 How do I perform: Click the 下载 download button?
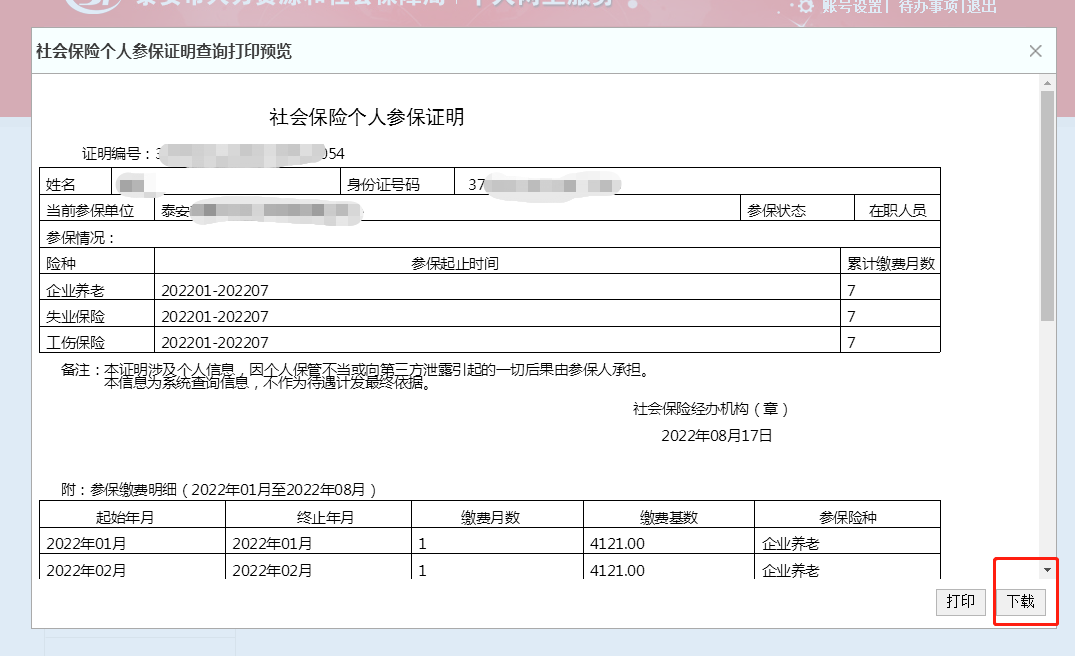tap(1020, 602)
